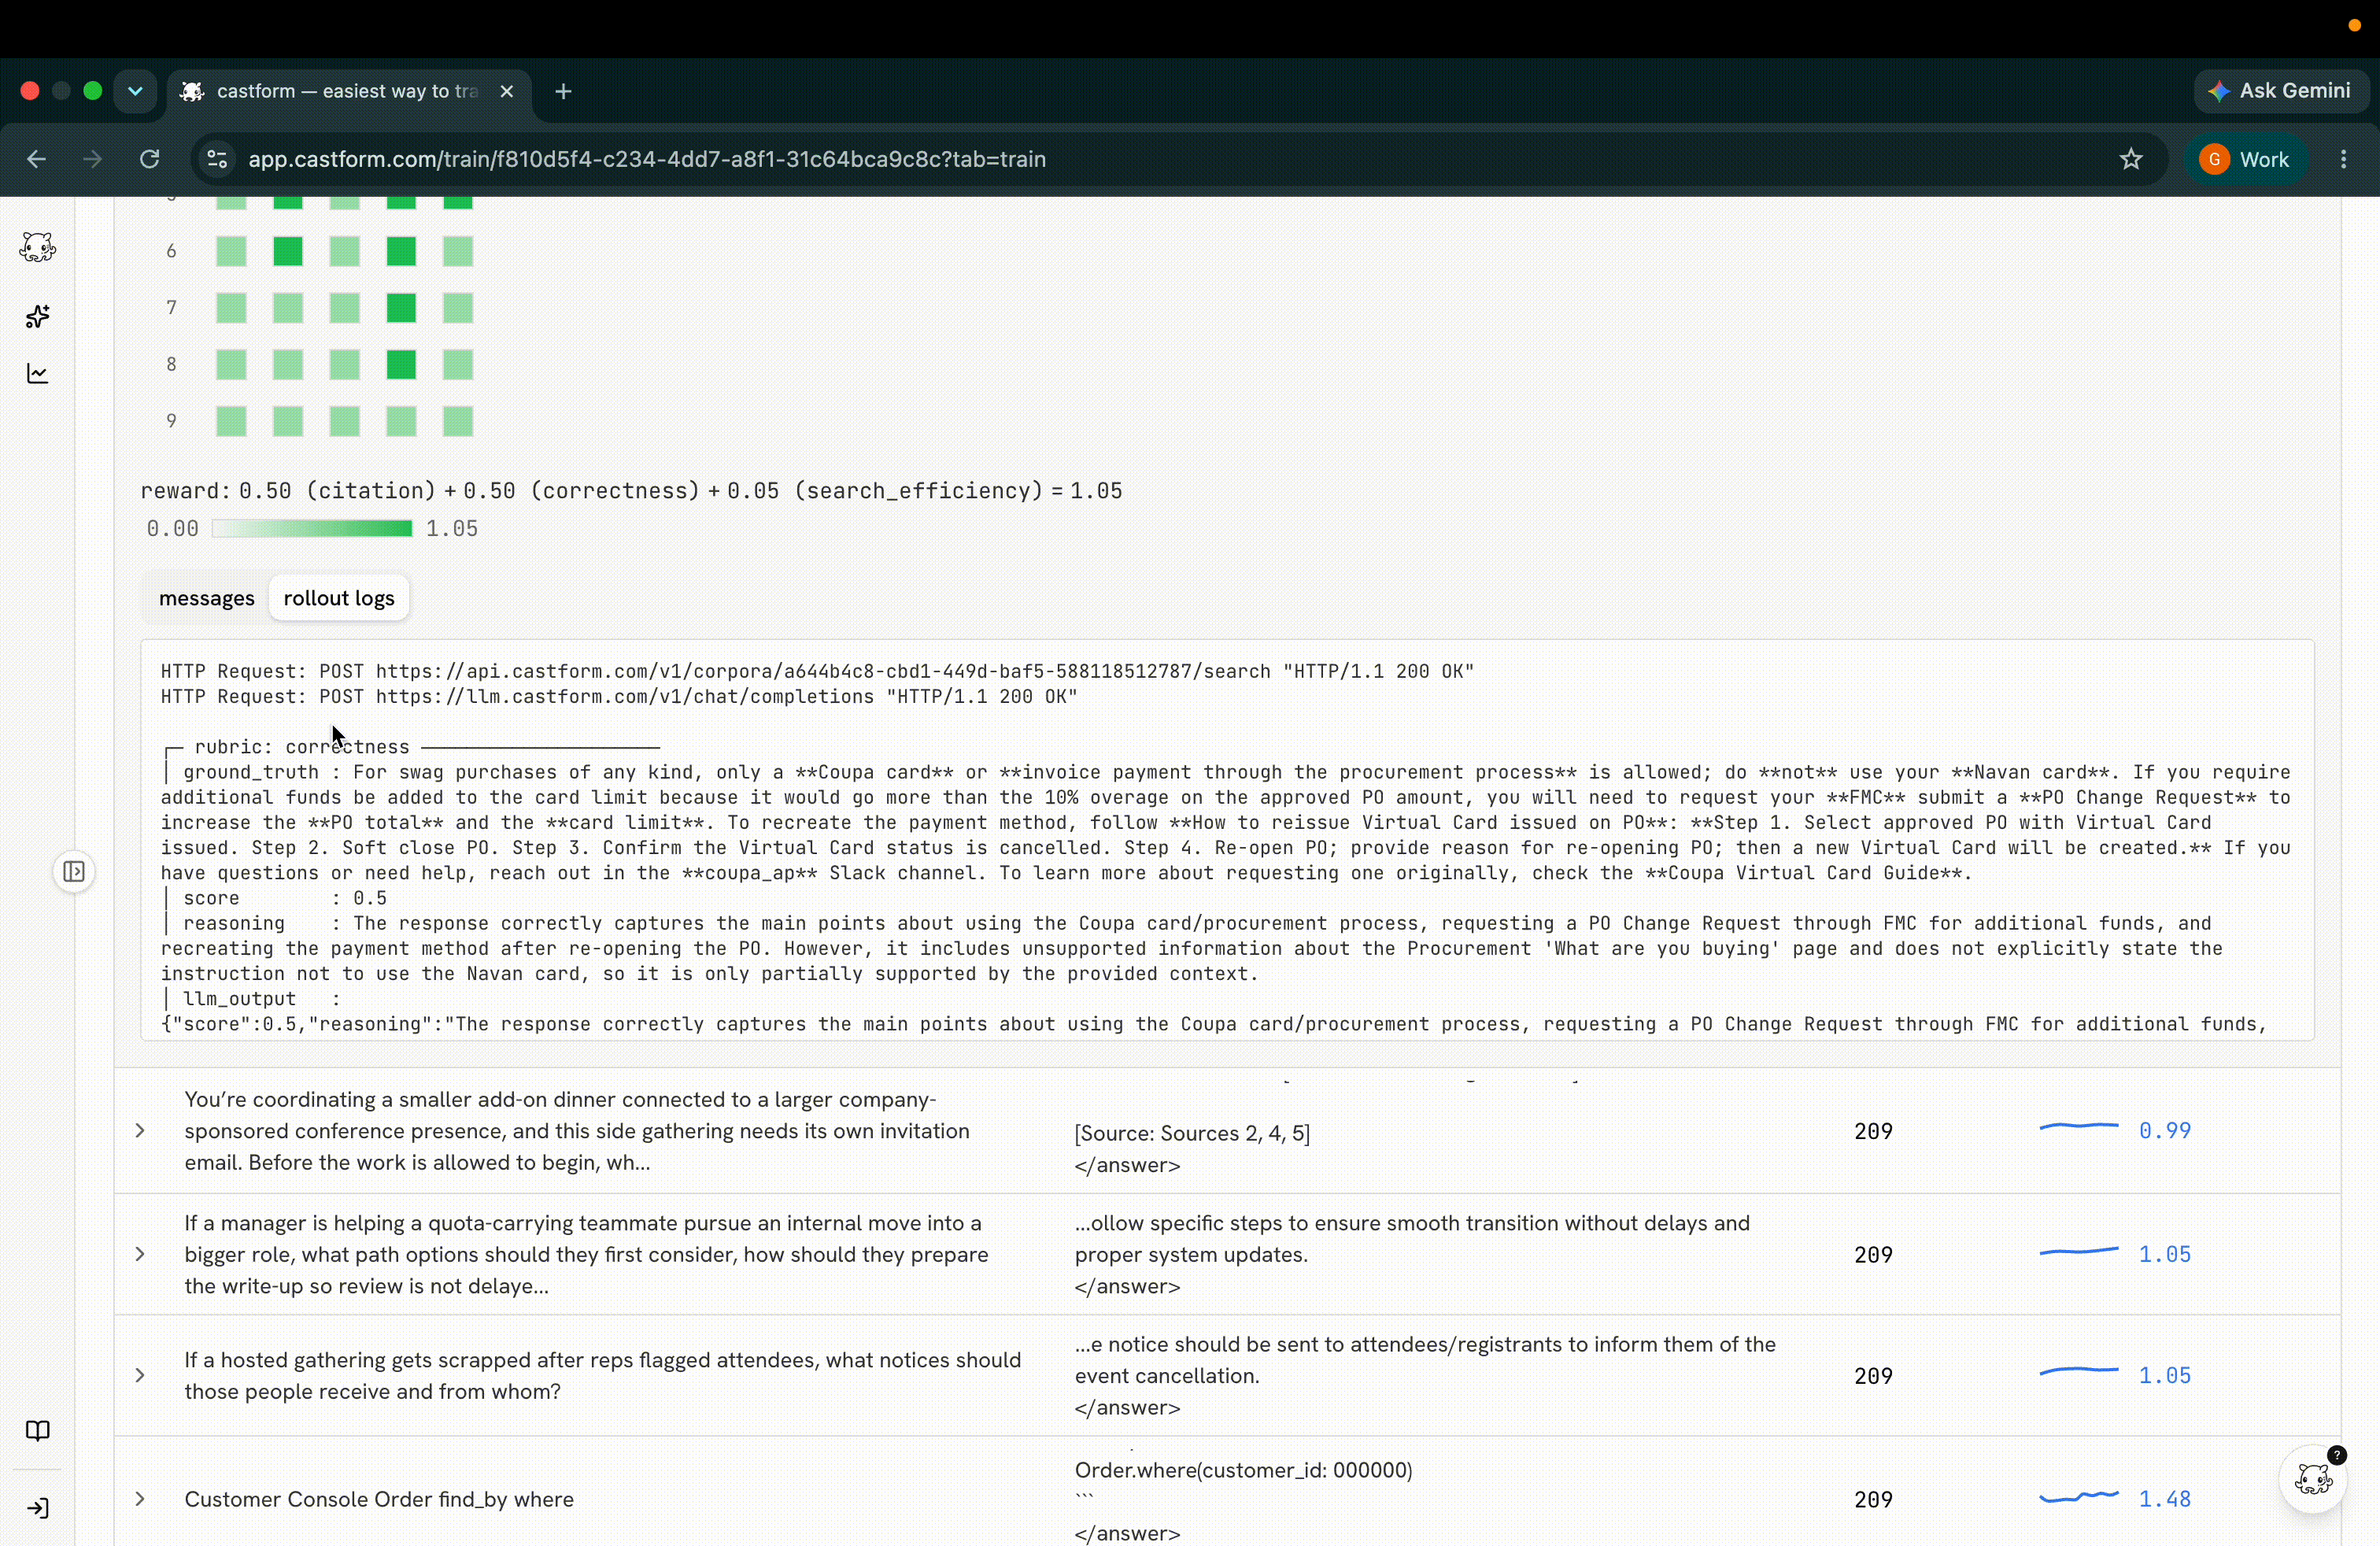Viewport: 2380px width, 1546px height.
Task: Click '[Source: Sources 2, 4, 5]' text
Action: pyautogui.click(x=1192, y=1133)
